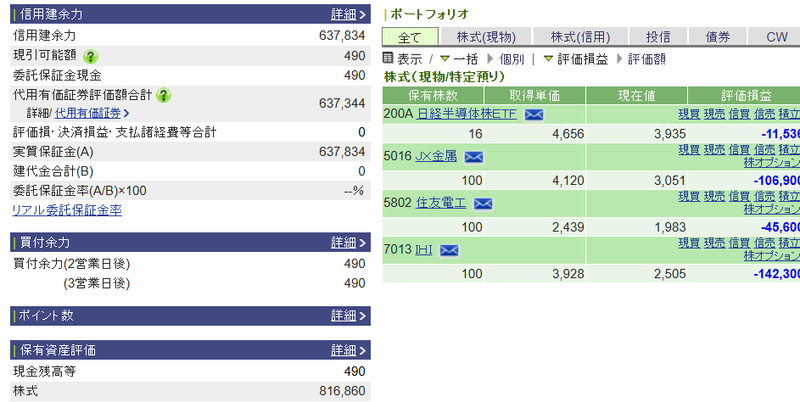Click JX金属 current price 3,051
The image size is (800, 402).
point(670,181)
